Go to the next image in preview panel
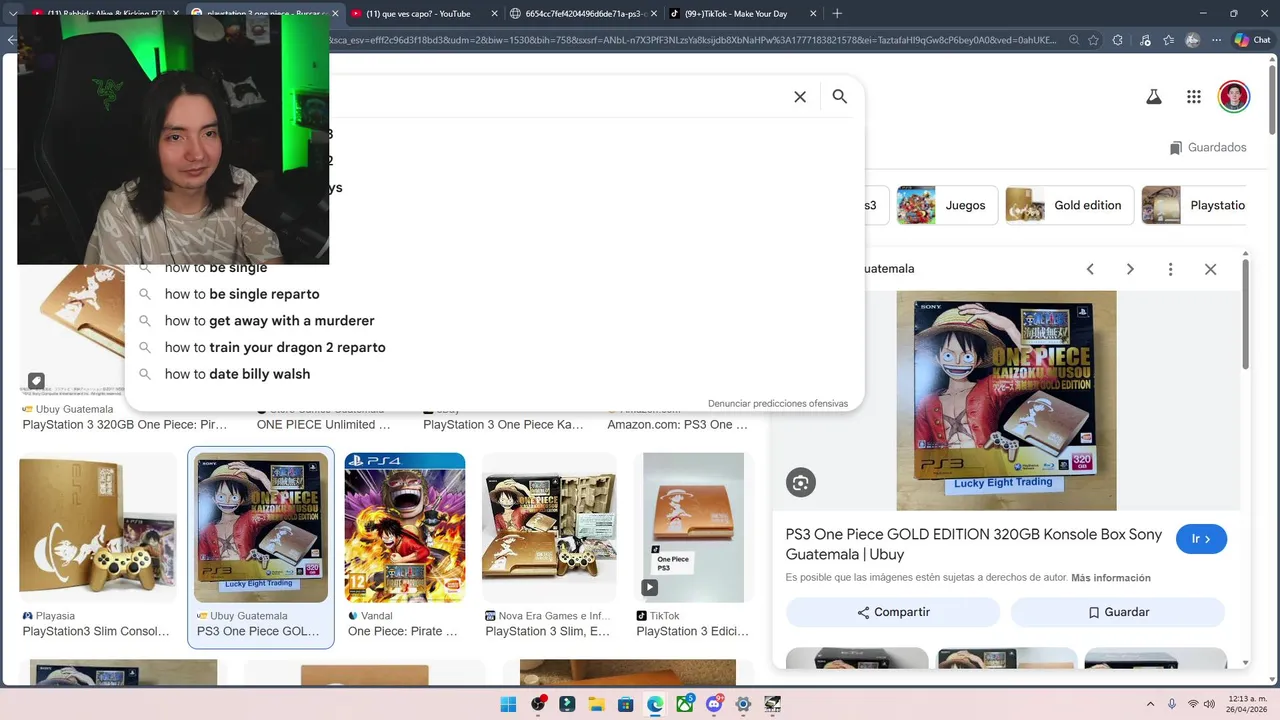This screenshot has width=1280, height=720. click(x=1130, y=269)
